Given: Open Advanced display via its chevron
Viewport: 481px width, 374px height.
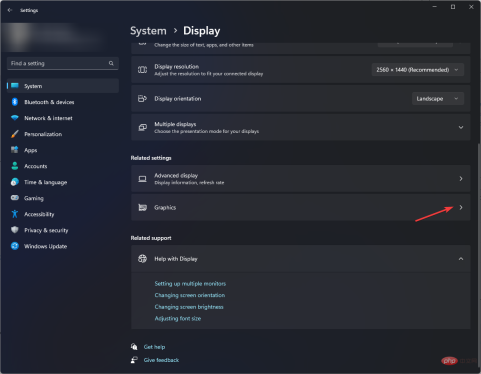Looking at the screenshot, I should (x=461, y=179).
